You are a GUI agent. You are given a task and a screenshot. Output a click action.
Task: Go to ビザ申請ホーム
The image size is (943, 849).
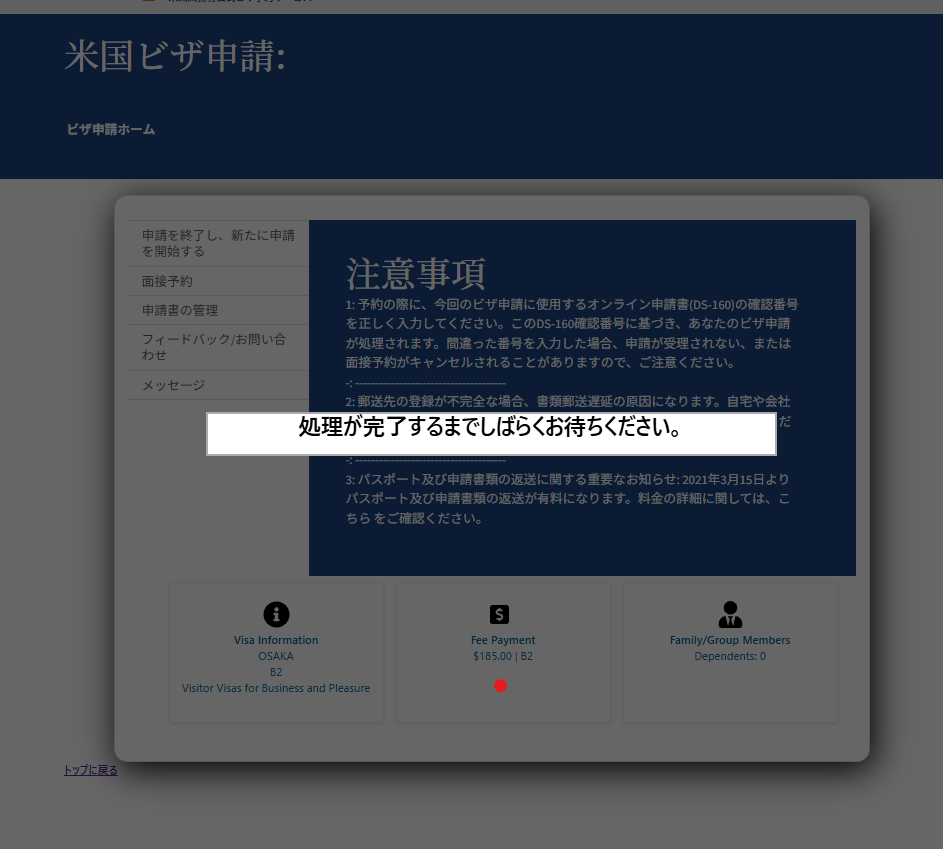click(111, 129)
